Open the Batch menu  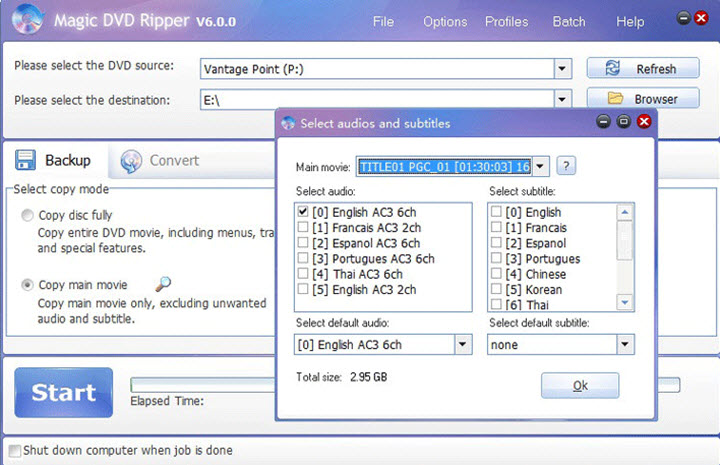[x=569, y=22]
